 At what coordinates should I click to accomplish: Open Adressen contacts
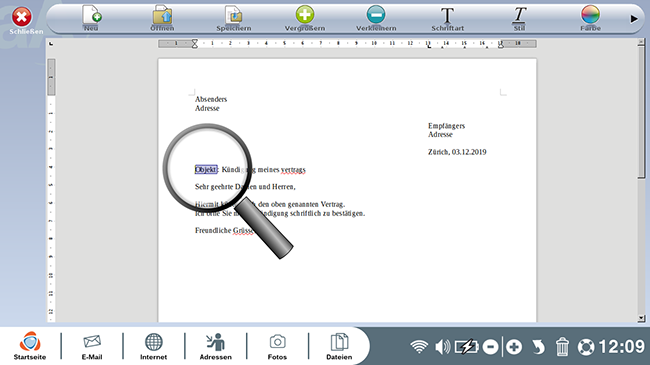[216, 346]
